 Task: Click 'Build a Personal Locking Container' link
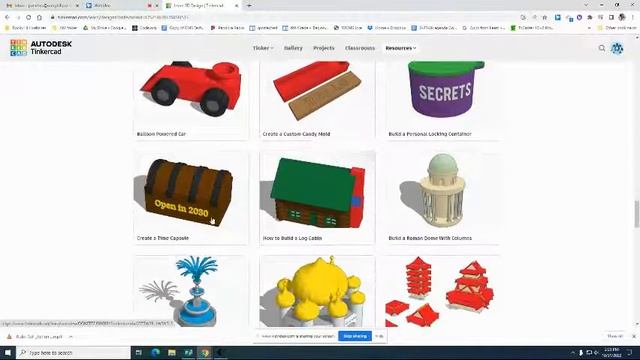(x=430, y=134)
